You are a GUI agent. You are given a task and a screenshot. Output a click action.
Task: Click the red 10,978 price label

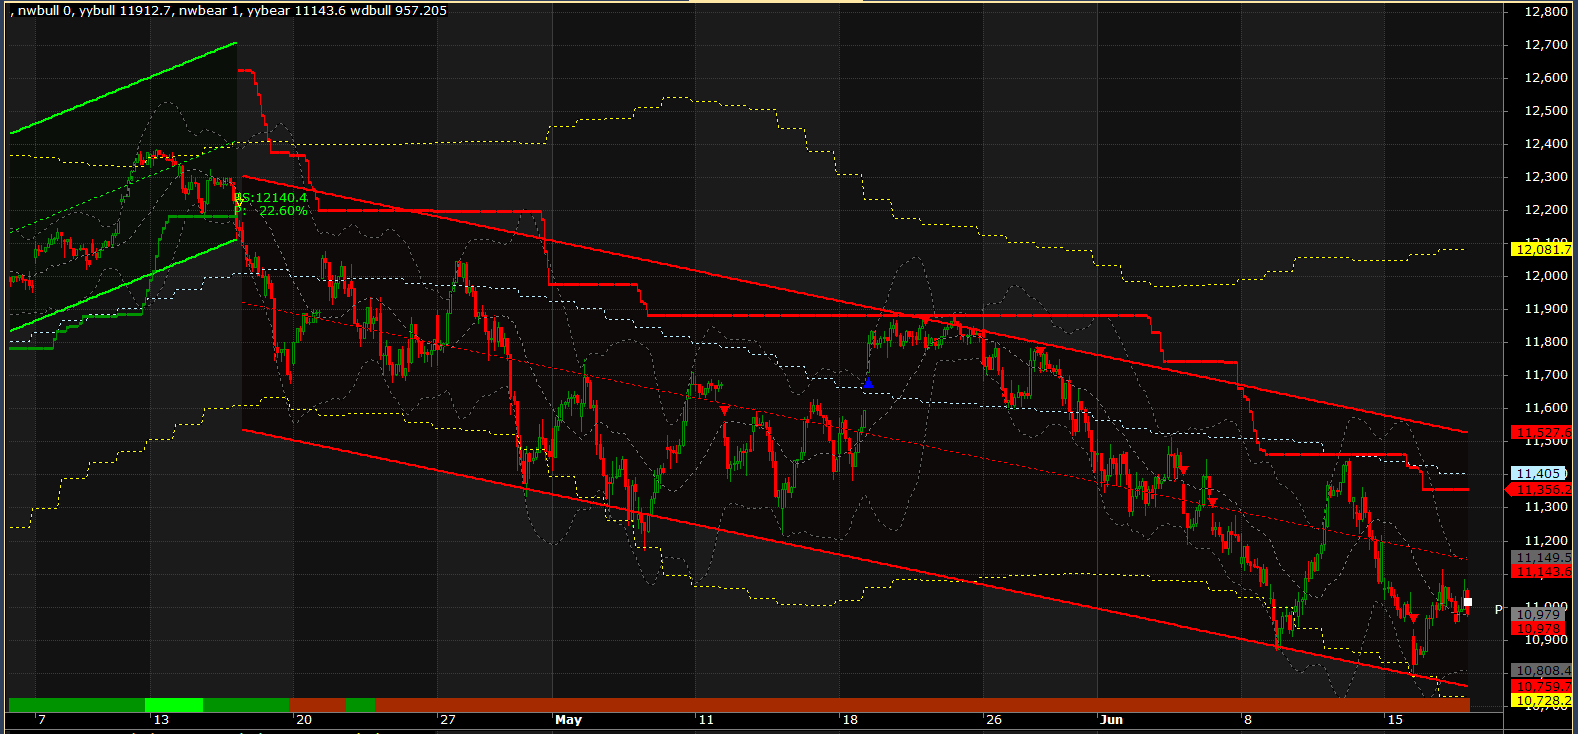(1537, 628)
